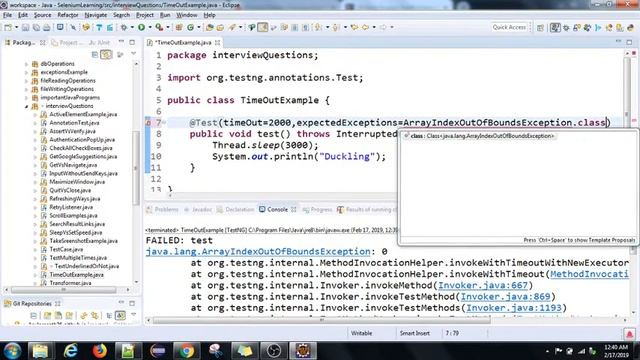
Task: Open Internet Explorer from the taskbar
Action: click(70, 350)
